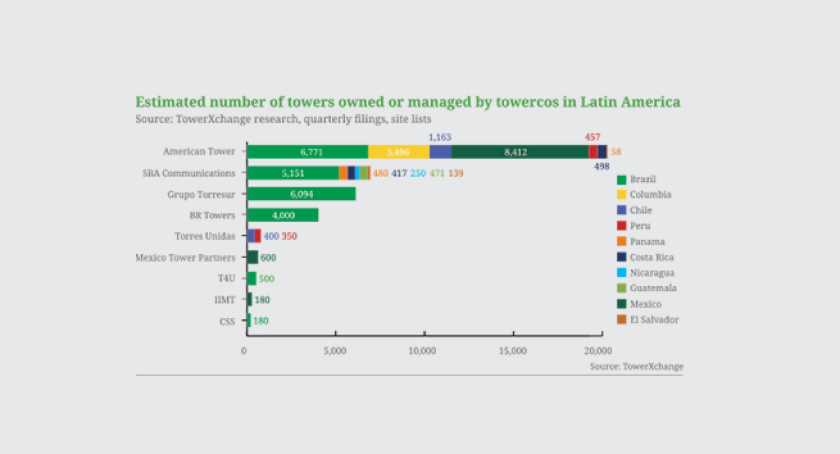840x454 pixels.
Task: Click American Tower Mexico segment 8,412
Action: [520, 152]
